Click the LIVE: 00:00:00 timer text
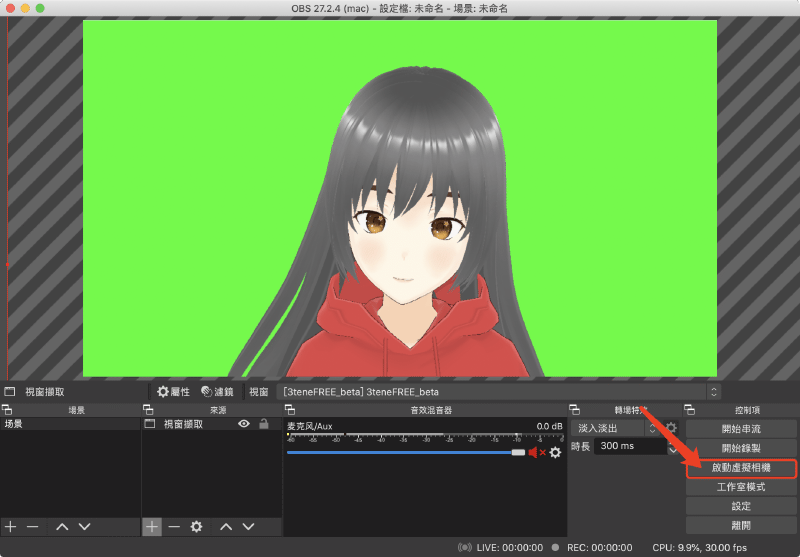The image size is (800, 557). pos(510,548)
